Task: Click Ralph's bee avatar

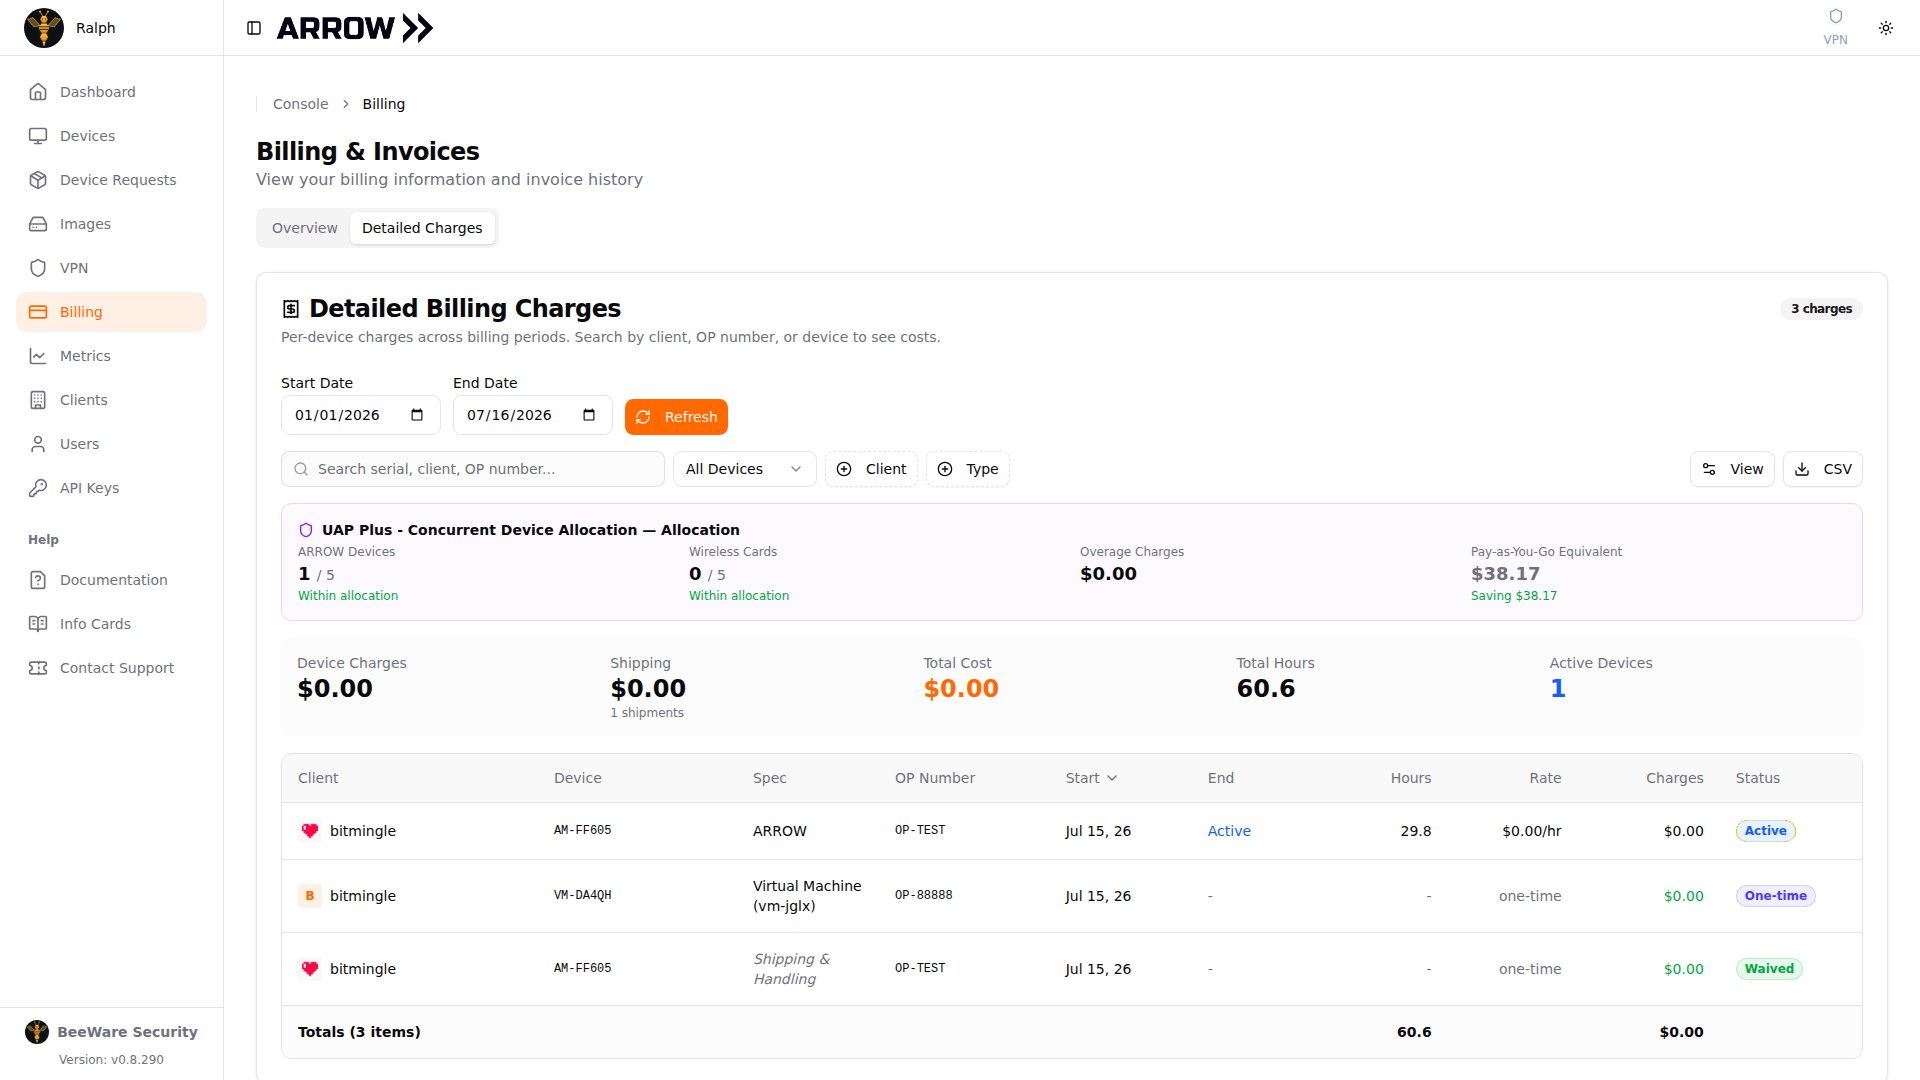Action: pos(44,28)
